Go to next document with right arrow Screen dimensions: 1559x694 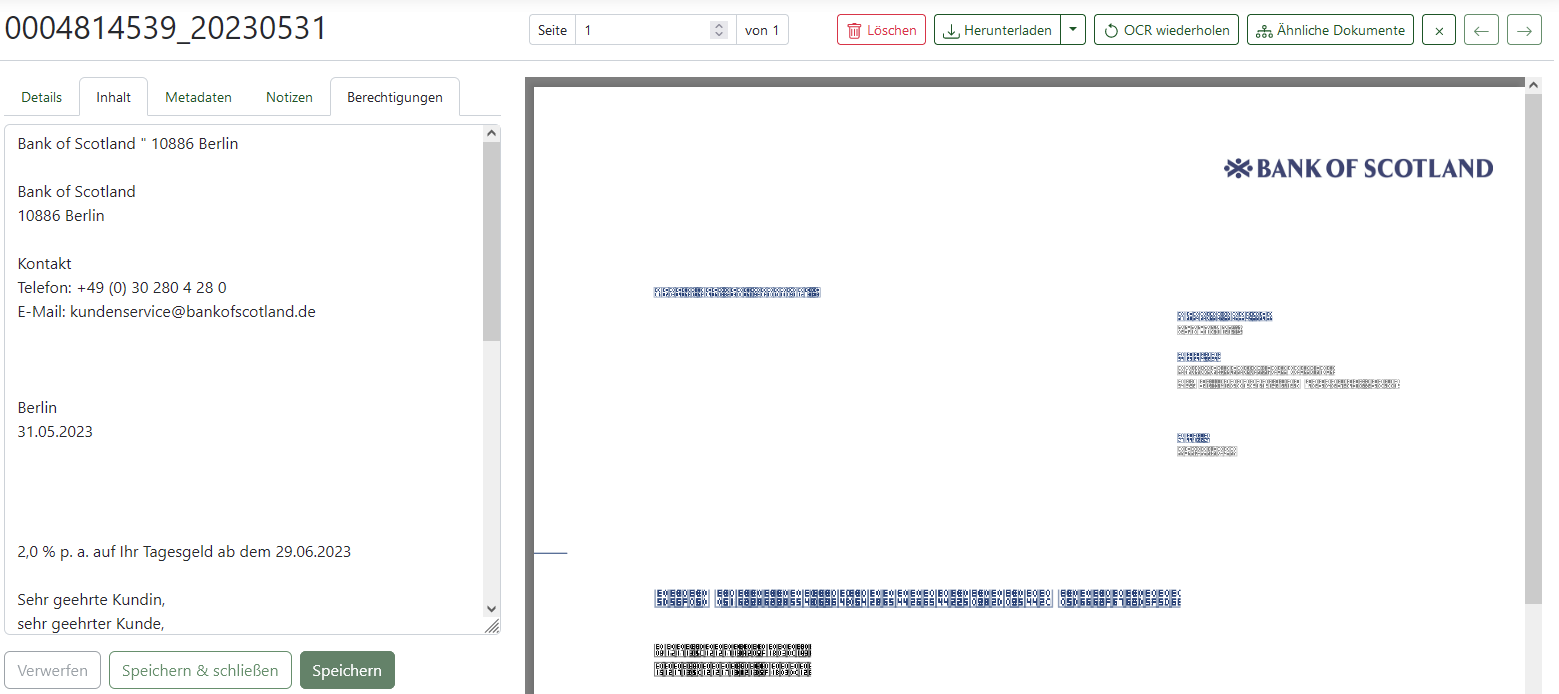click(x=1523, y=30)
